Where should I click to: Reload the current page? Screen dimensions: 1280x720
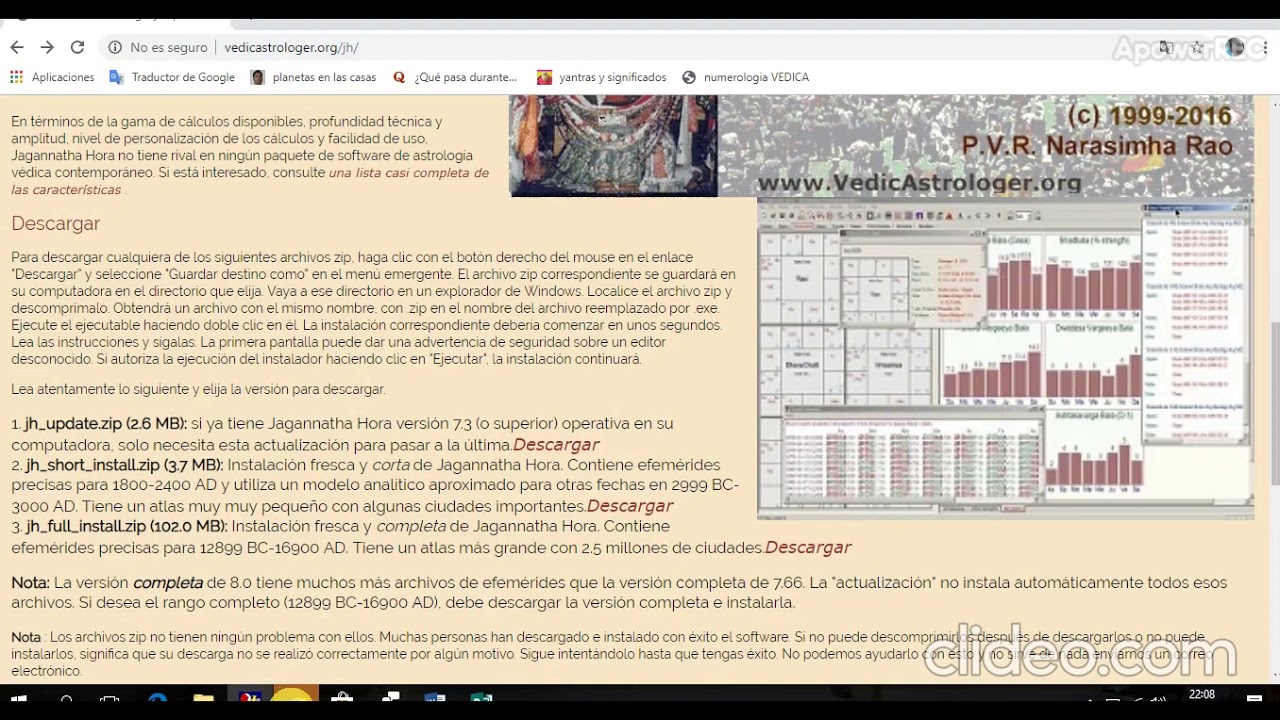(77, 47)
